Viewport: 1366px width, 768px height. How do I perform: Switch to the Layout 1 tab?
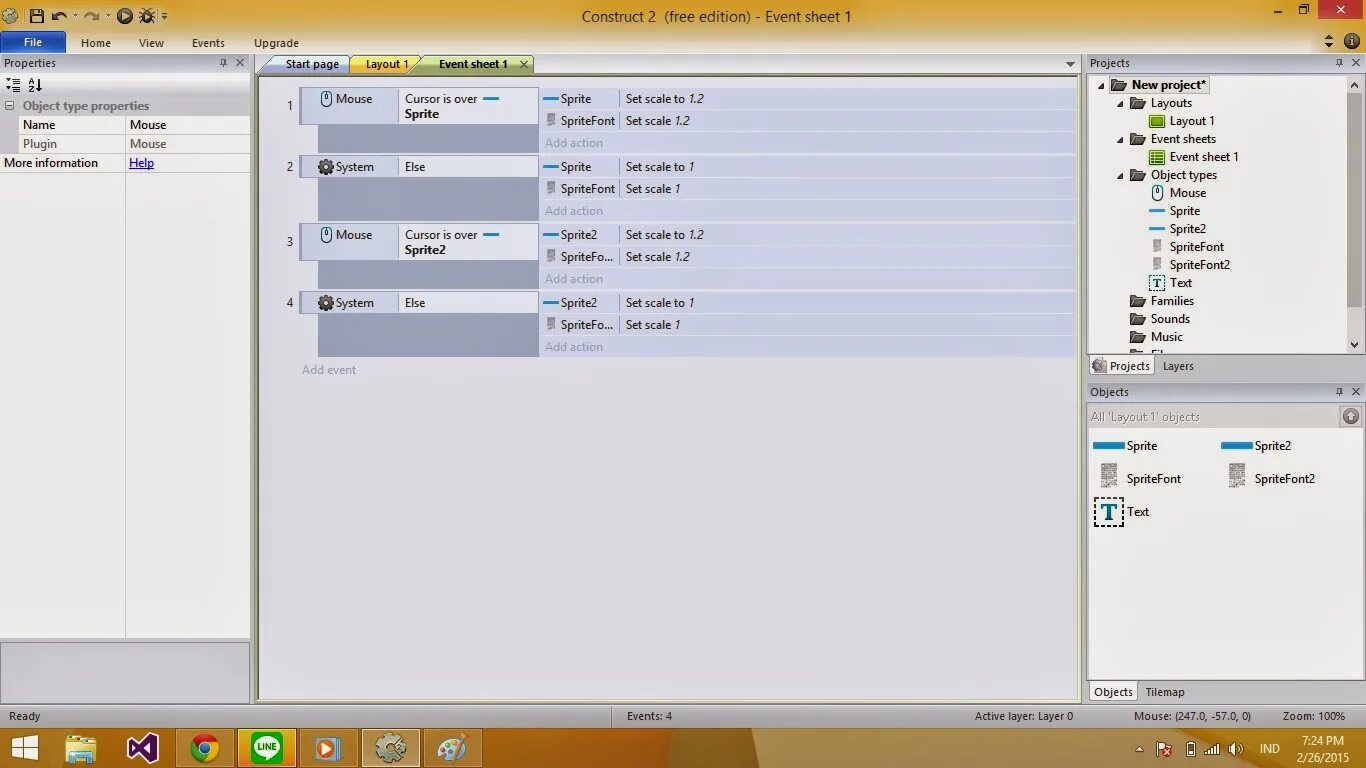tap(386, 64)
